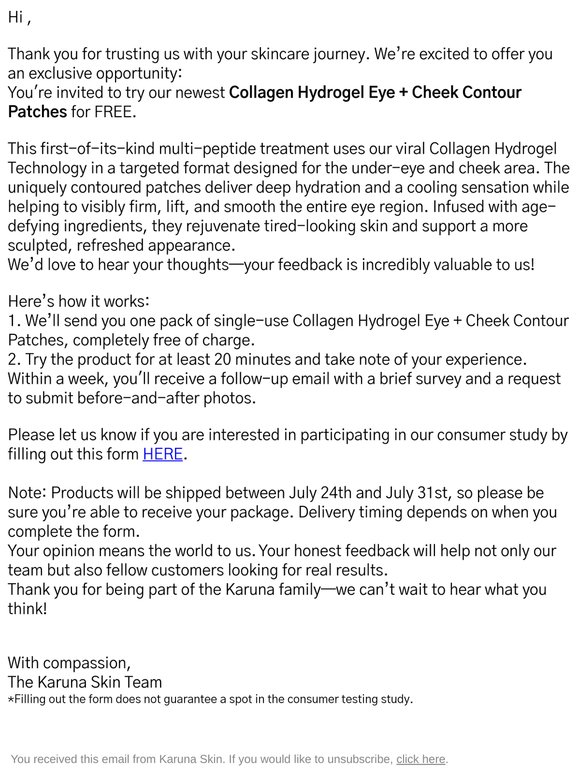Click the 'Hi ,' greeting line

(20, 17)
